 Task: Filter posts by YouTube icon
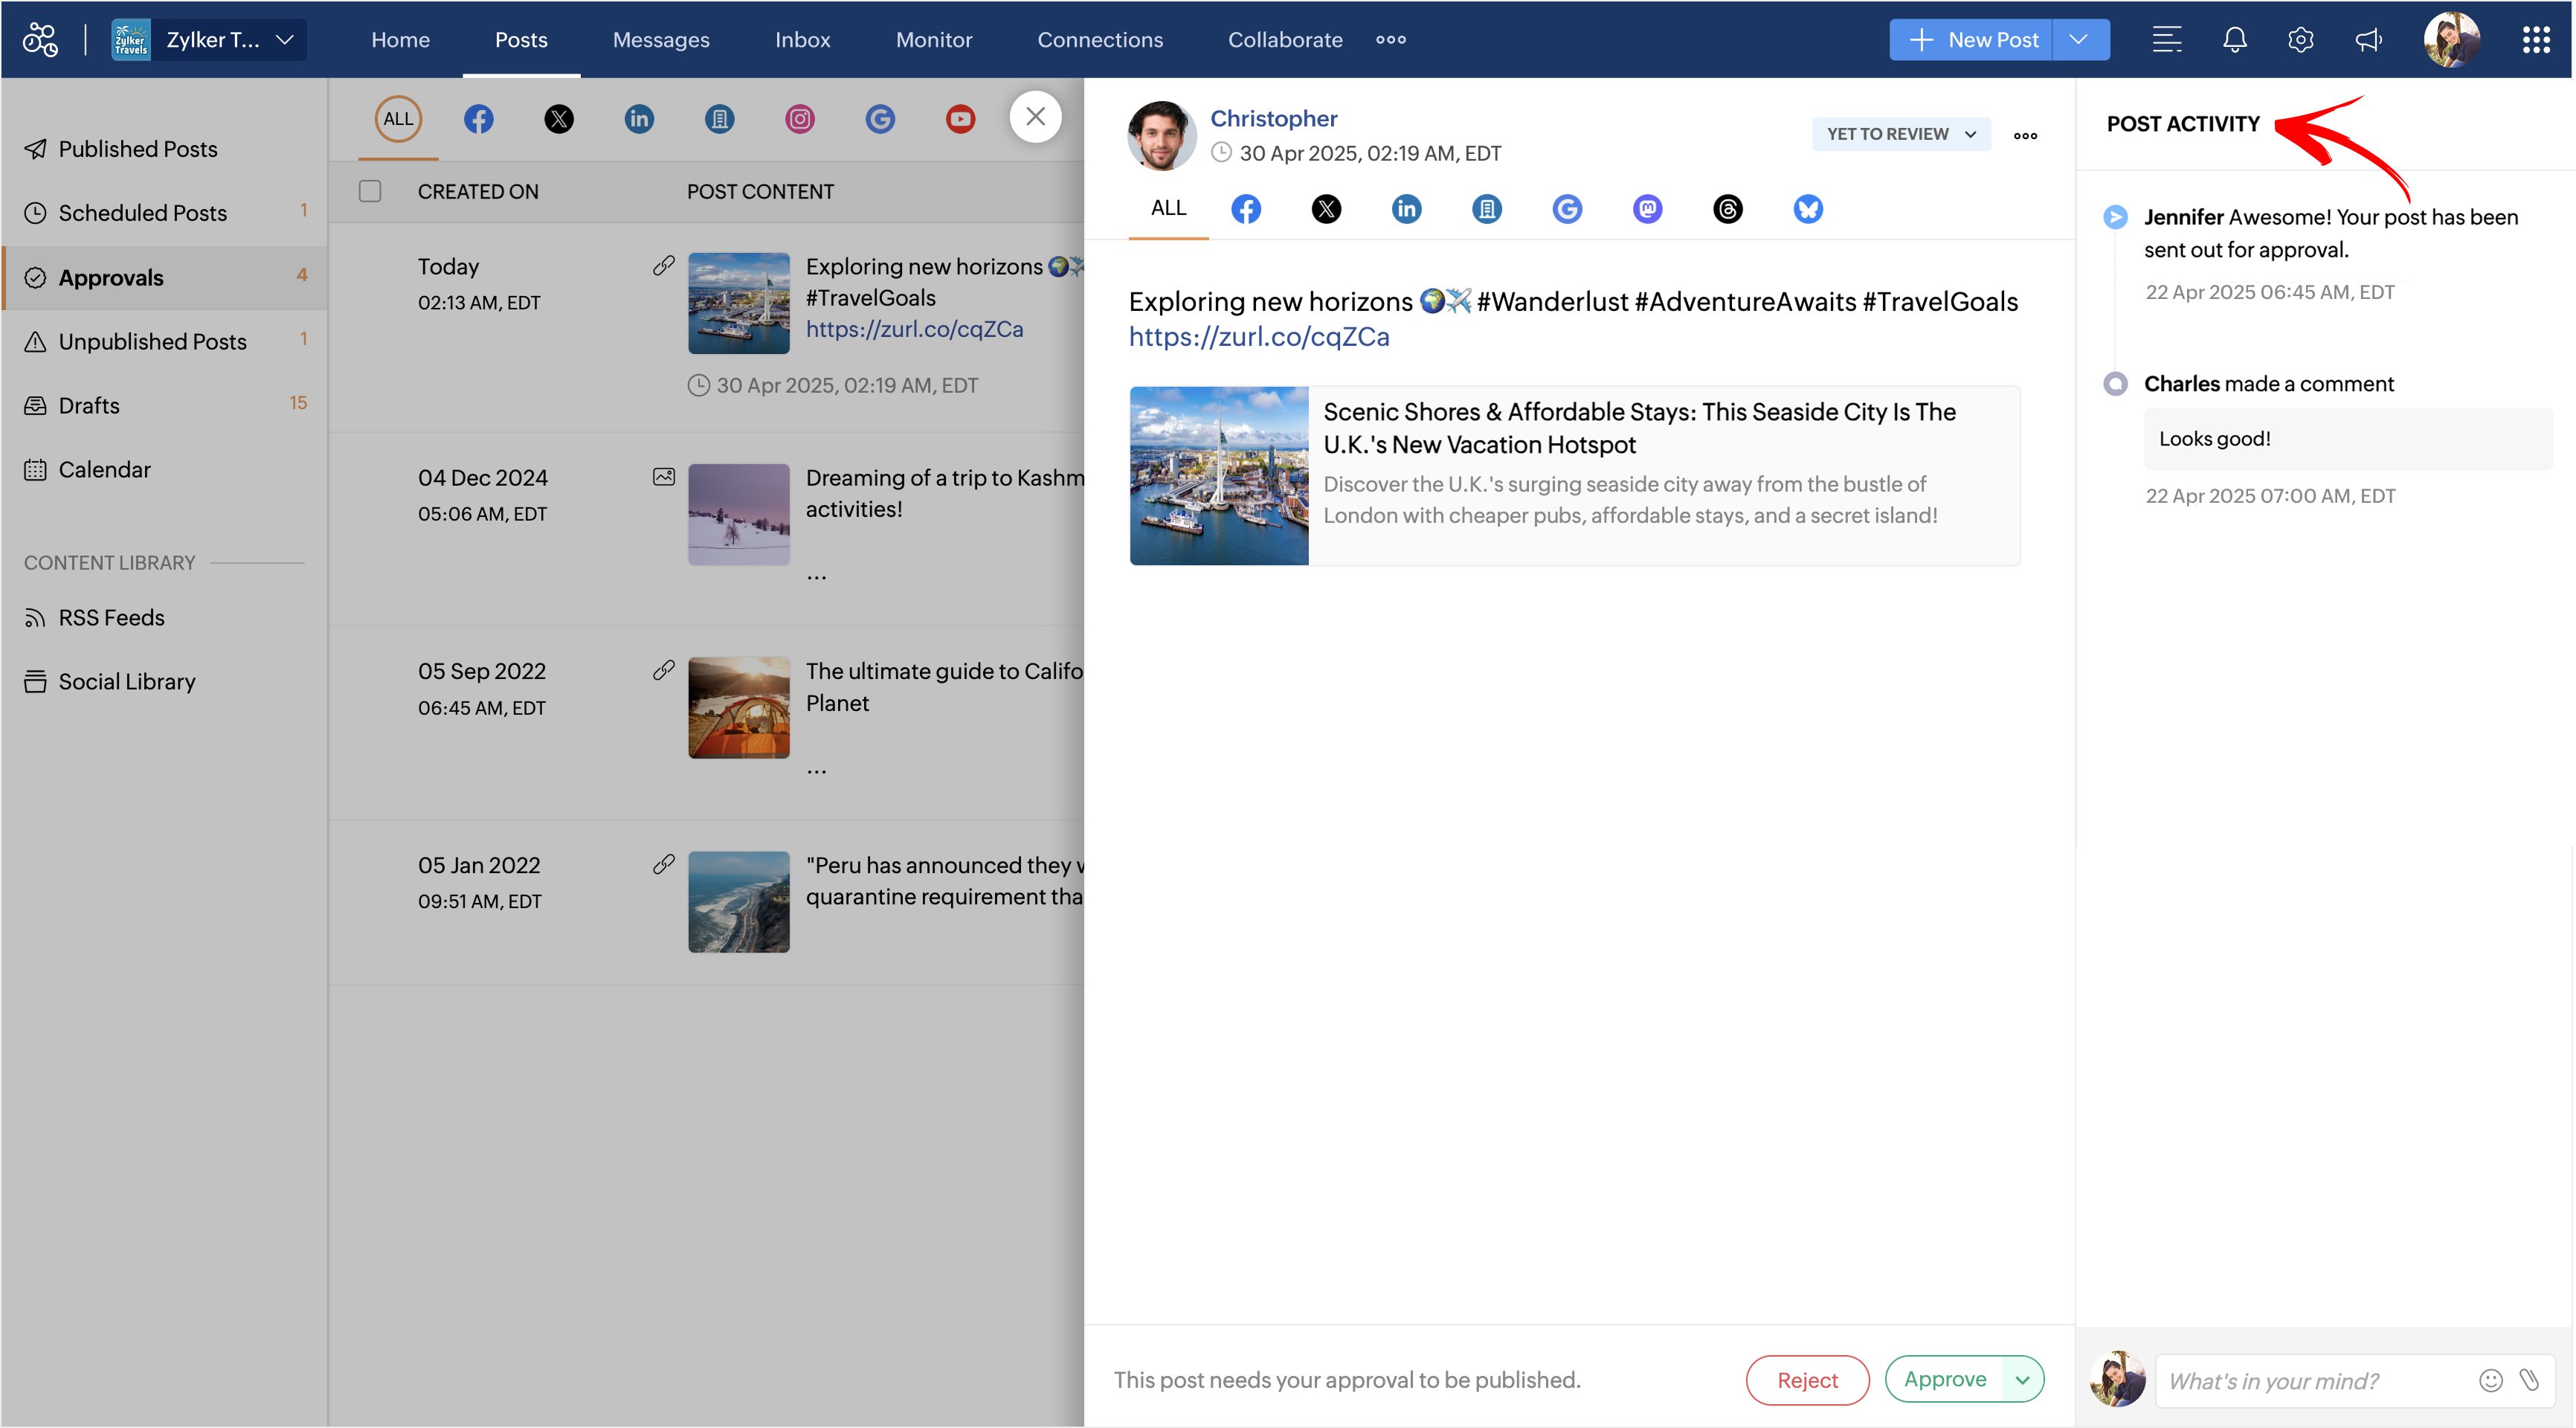(x=959, y=119)
